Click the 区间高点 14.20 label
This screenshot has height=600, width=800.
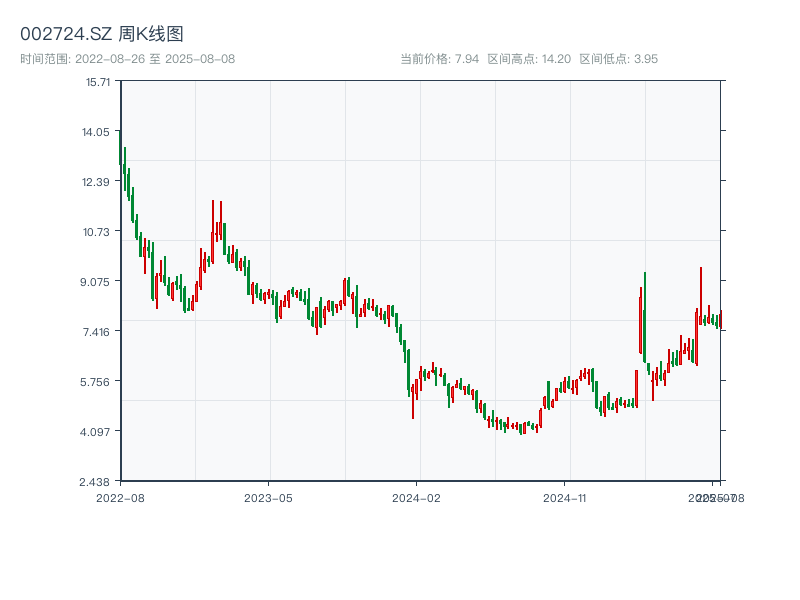529,59
